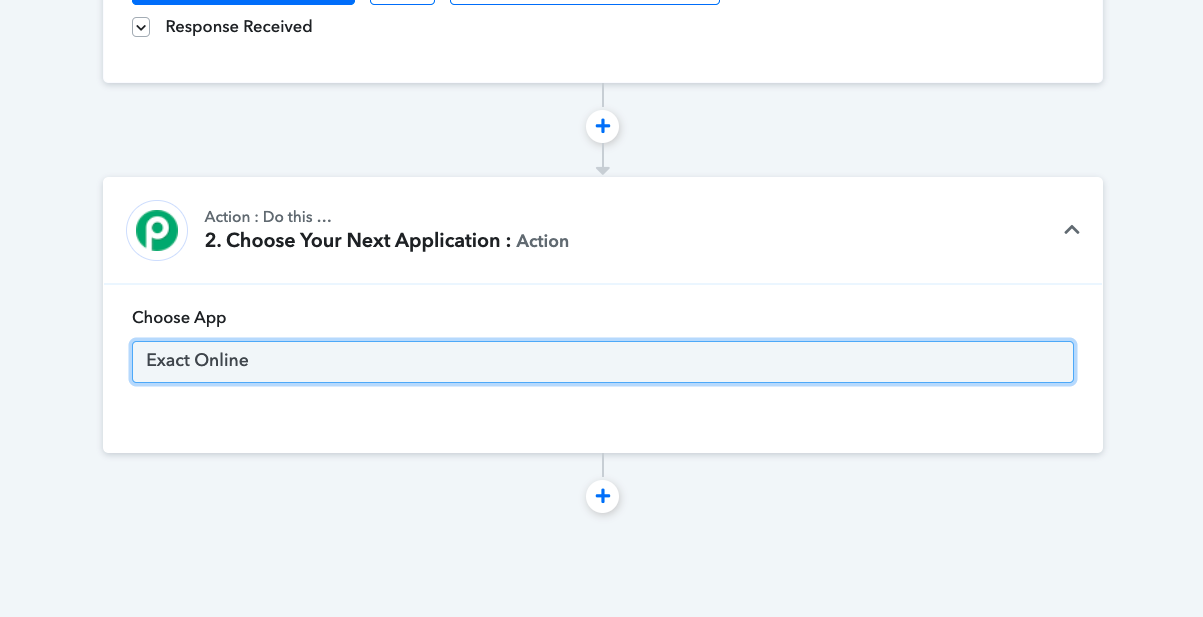Click the Pabbly app logo icon
This screenshot has height=617, width=1203.
click(x=157, y=231)
